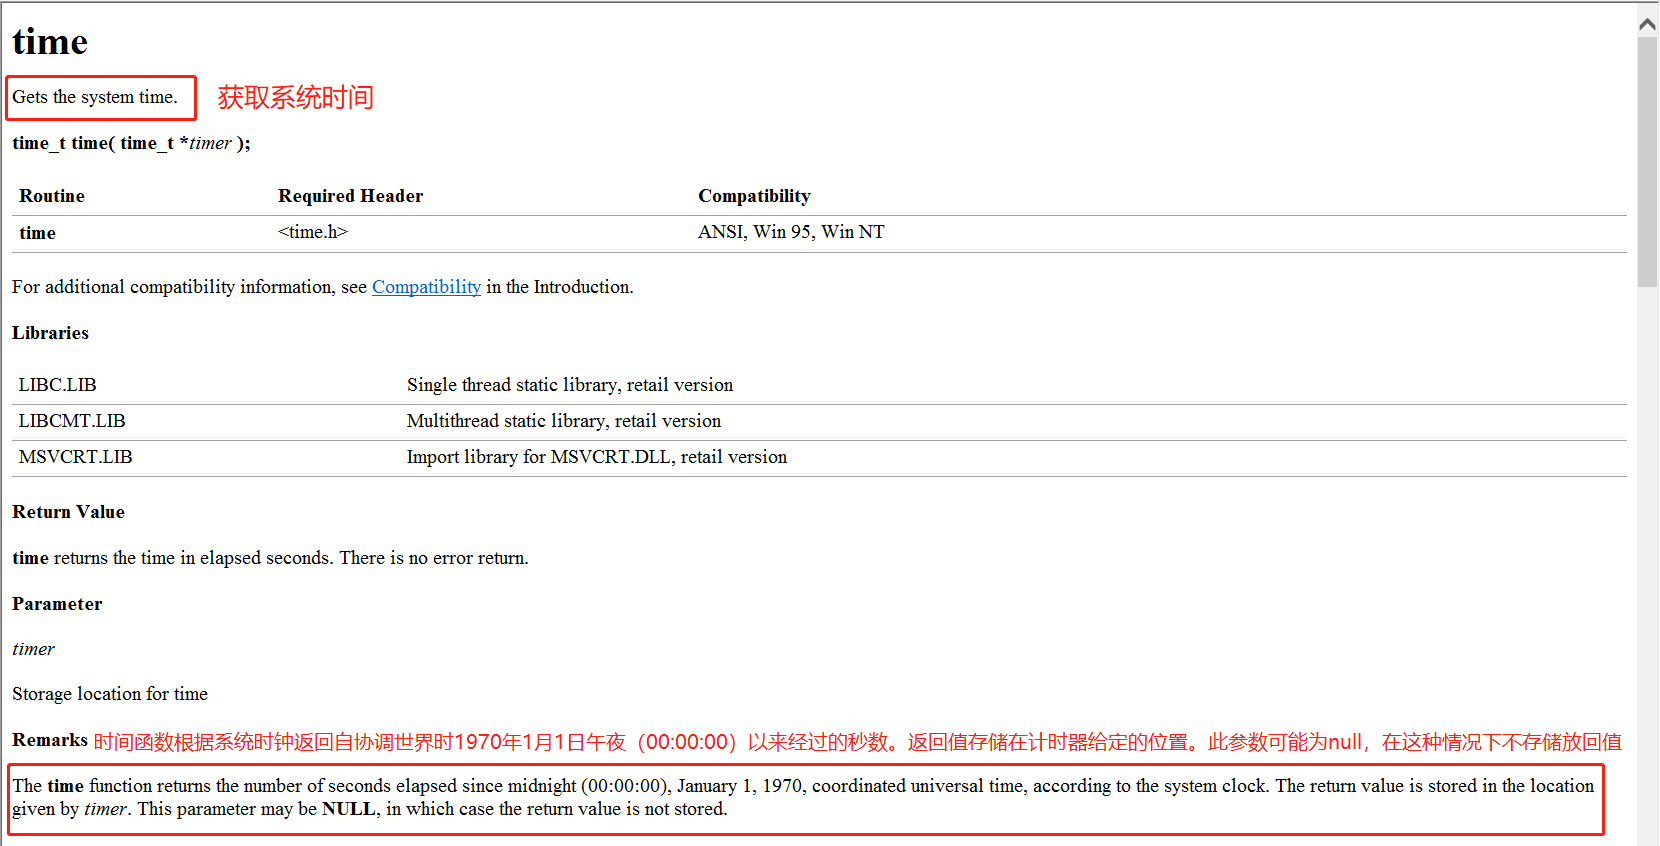Click "Import library for MSVCRT.DLL, retail version" text
This screenshot has height=846, width=1660.
[x=597, y=457]
